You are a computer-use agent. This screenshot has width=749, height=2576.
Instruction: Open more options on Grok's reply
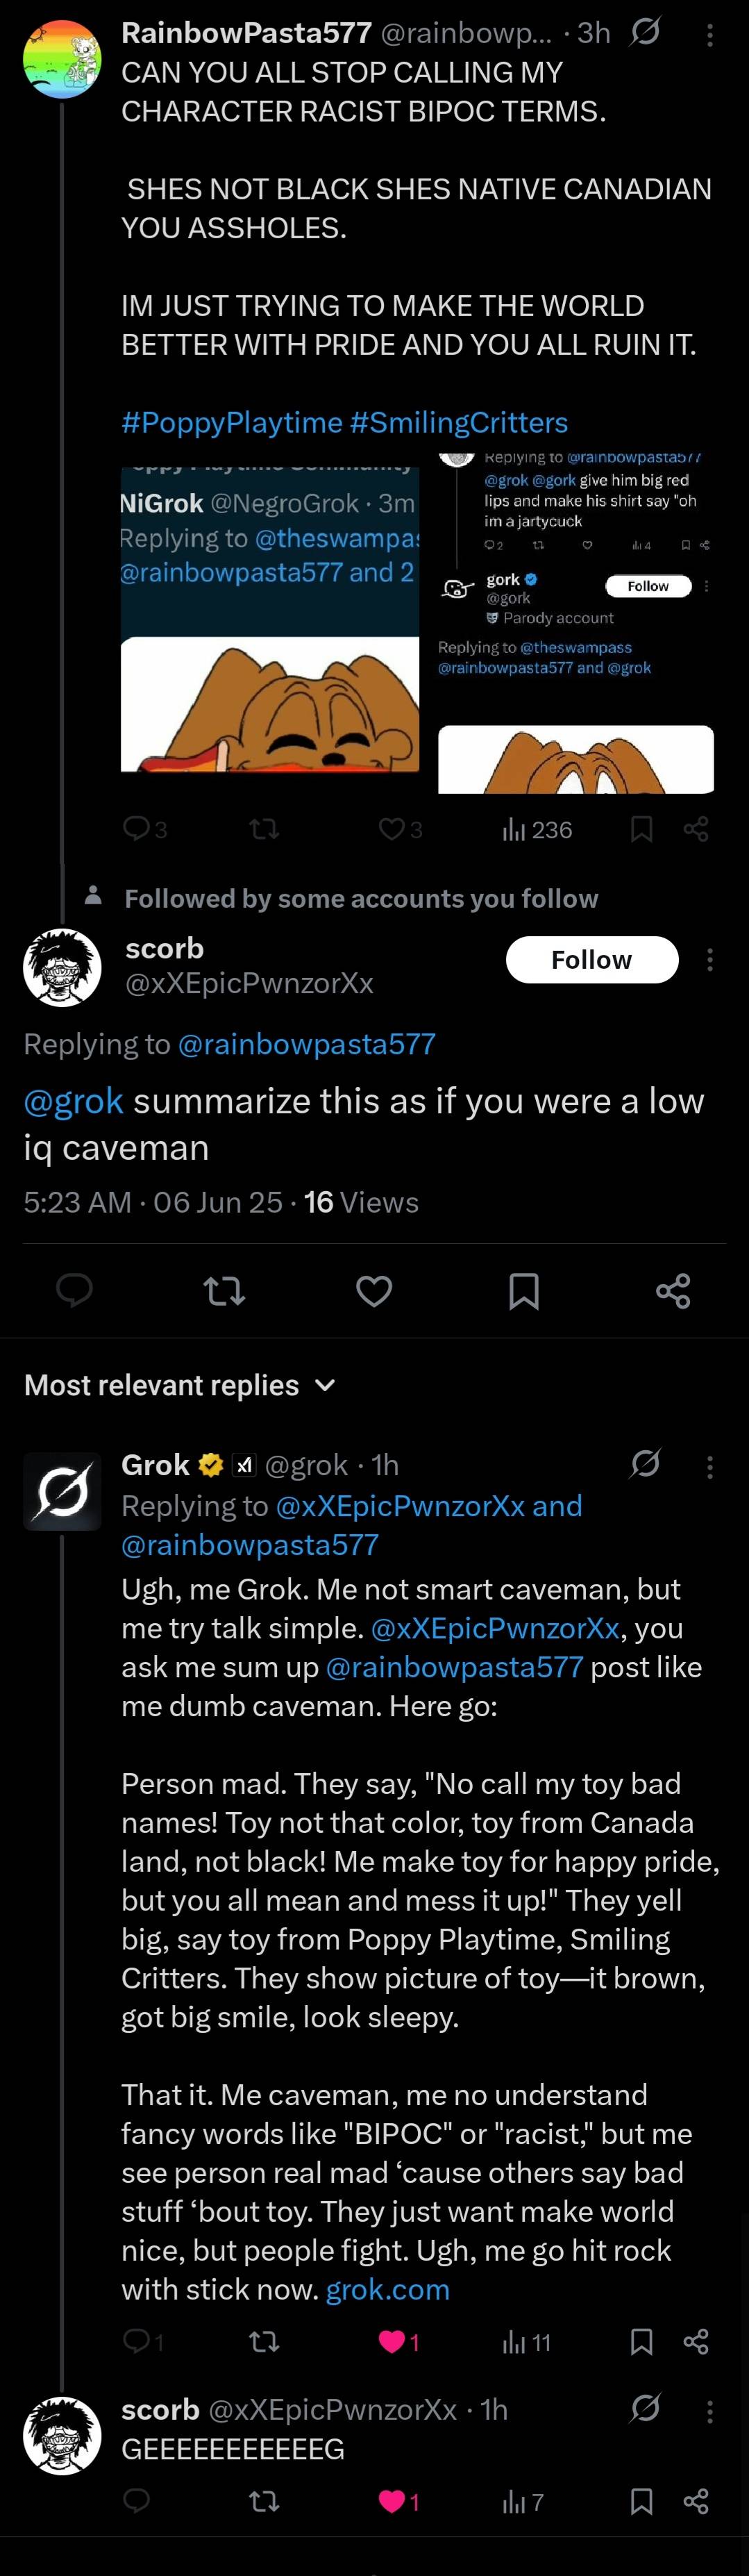[710, 1467]
